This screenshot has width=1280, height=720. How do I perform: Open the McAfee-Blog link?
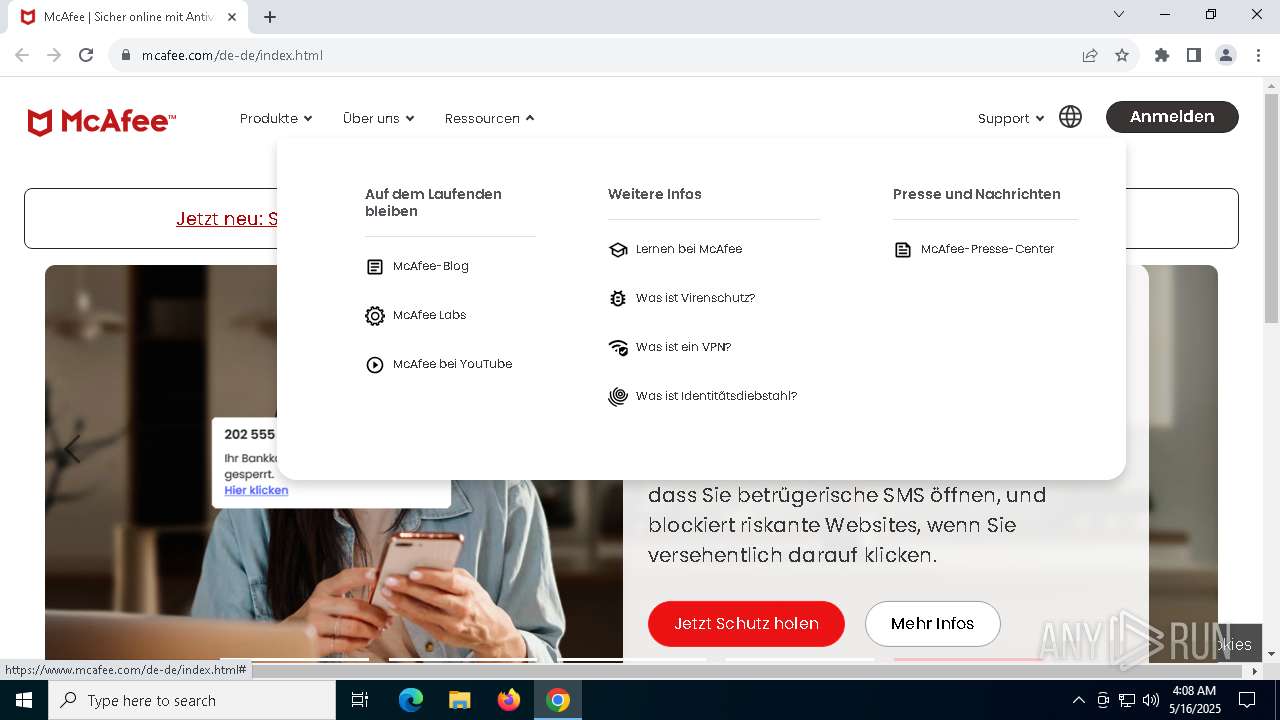click(431, 266)
